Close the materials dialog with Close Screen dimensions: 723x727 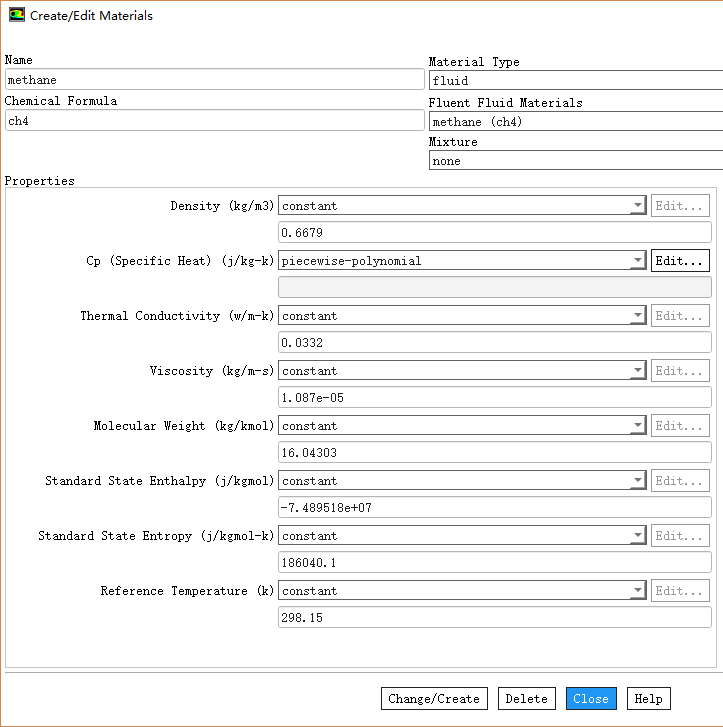point(591,699)
